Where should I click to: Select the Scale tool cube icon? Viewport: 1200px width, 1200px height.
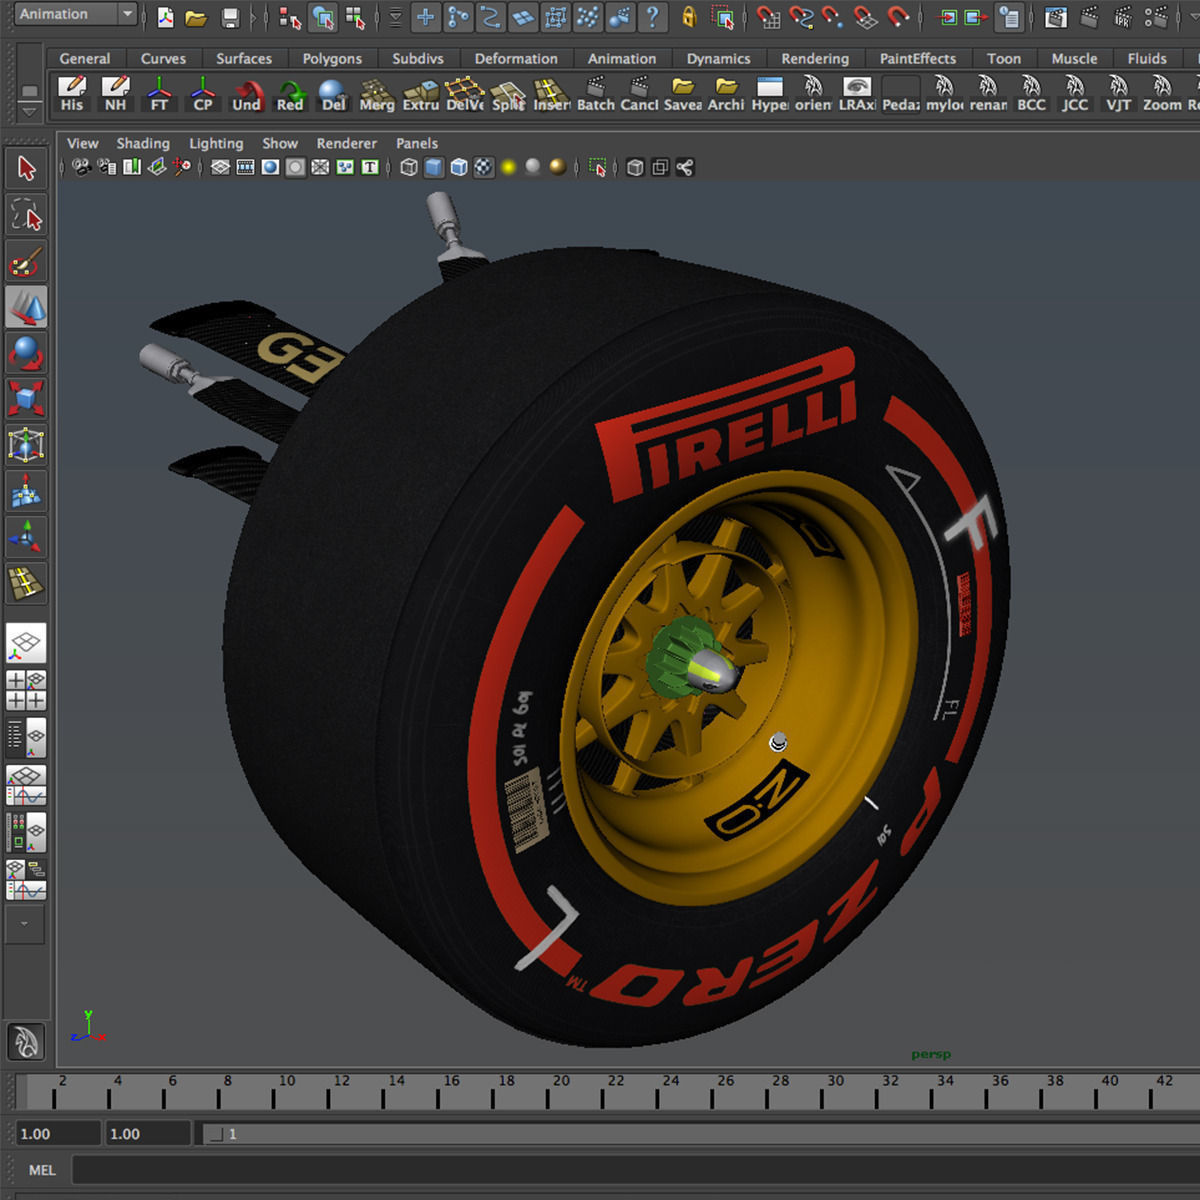26,398
